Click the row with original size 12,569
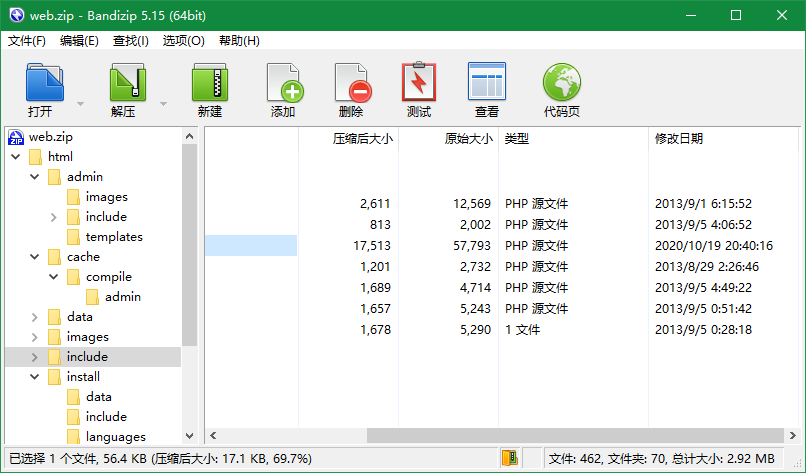806x473 pixels. (x=502, y=204)
